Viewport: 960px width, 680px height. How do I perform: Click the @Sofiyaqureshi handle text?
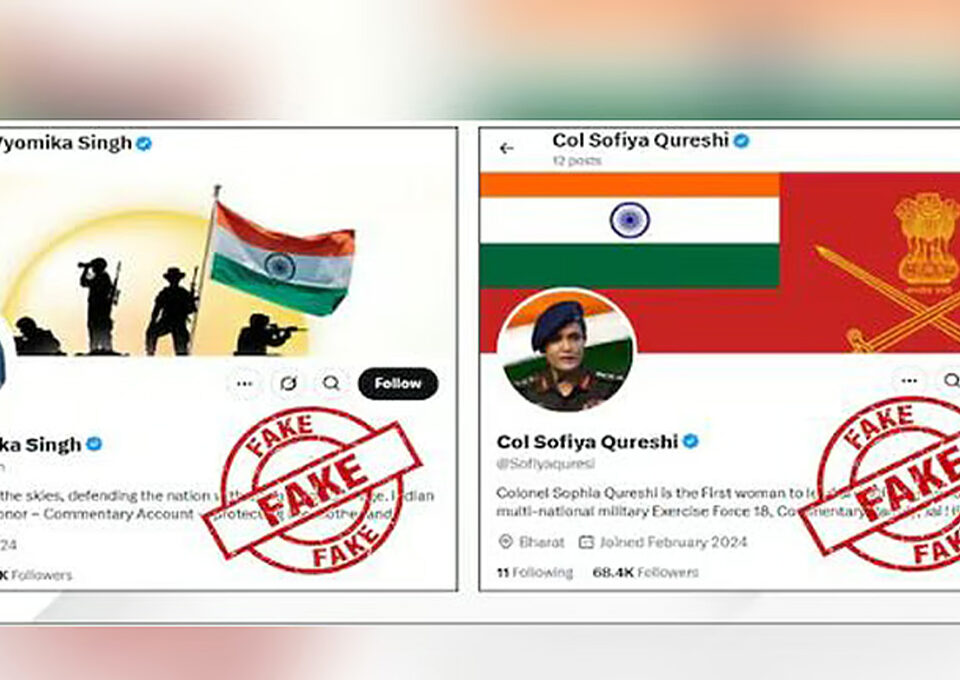546,464
